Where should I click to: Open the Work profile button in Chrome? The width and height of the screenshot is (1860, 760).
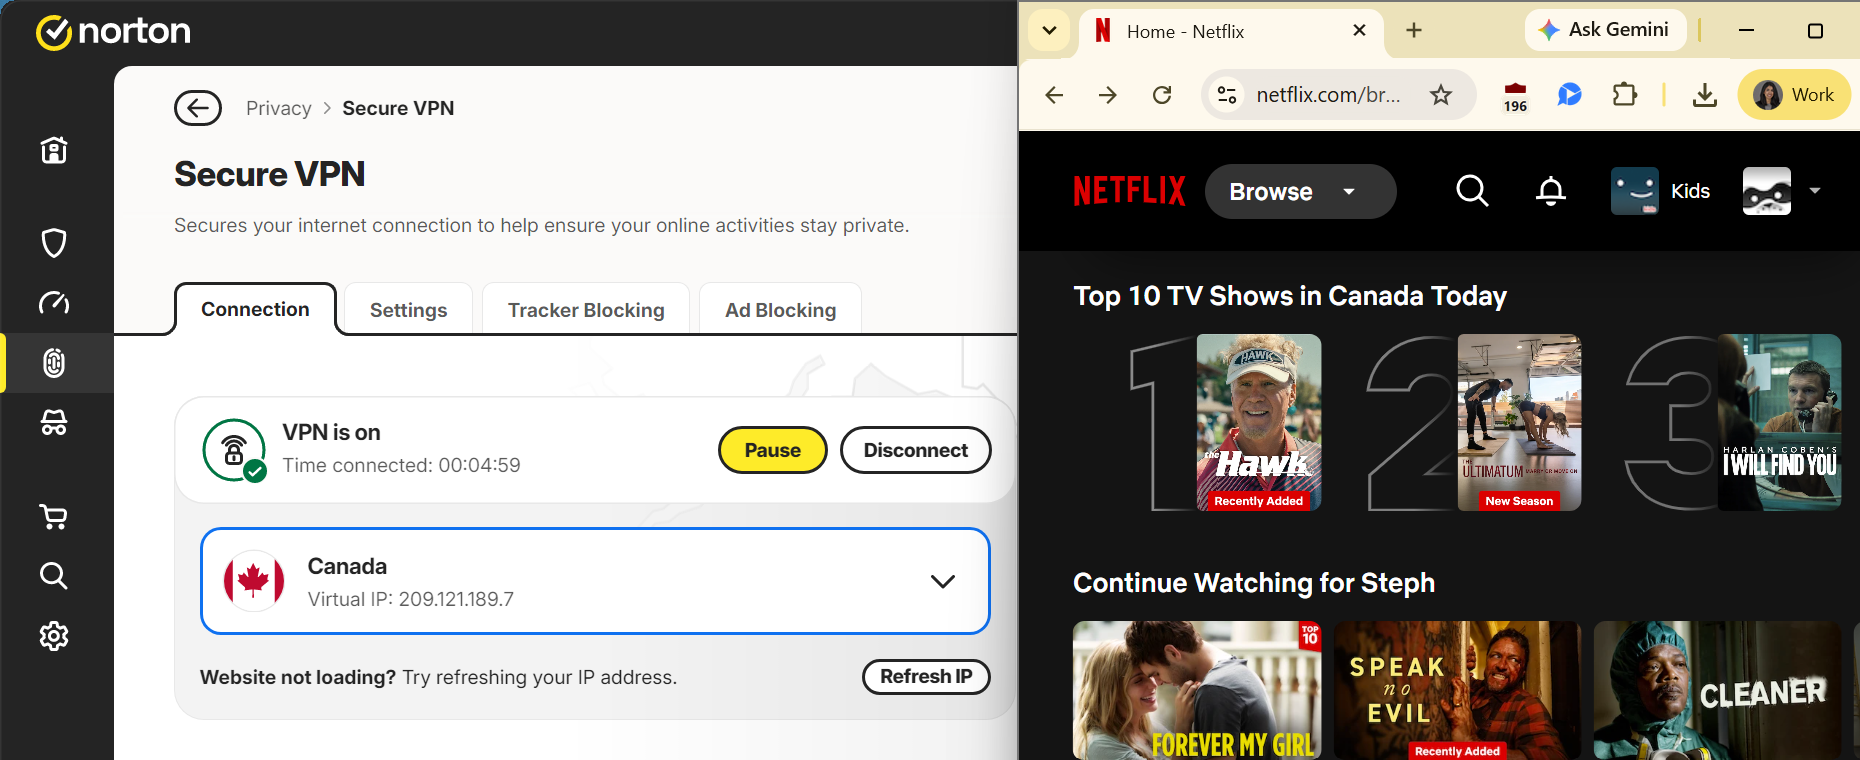click(x=1794, y=95)
